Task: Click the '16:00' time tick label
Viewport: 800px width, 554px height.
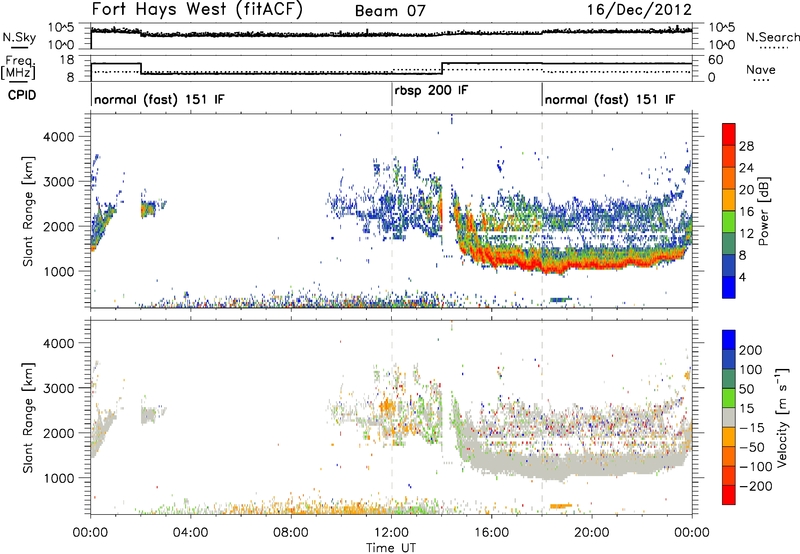Action: [491, 533]
